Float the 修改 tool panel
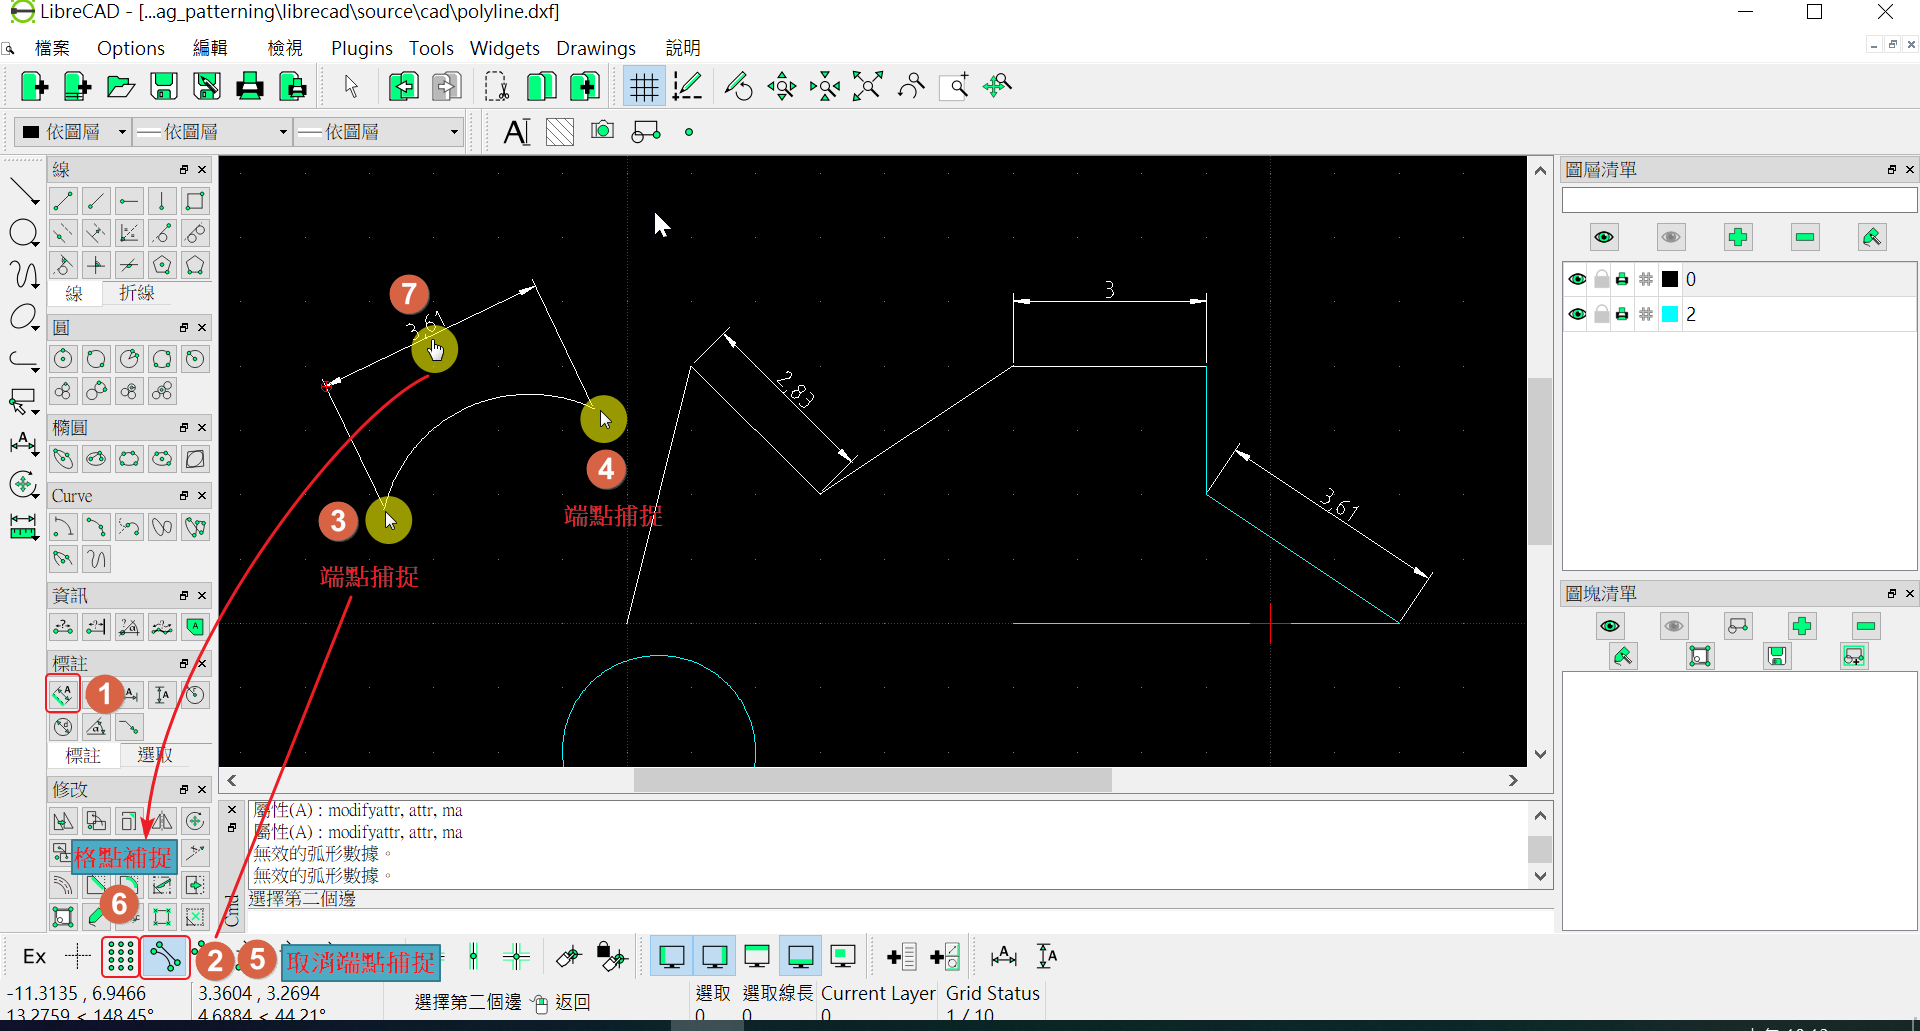This screenshot has width=1920, height=1031. tap(184, 789)
